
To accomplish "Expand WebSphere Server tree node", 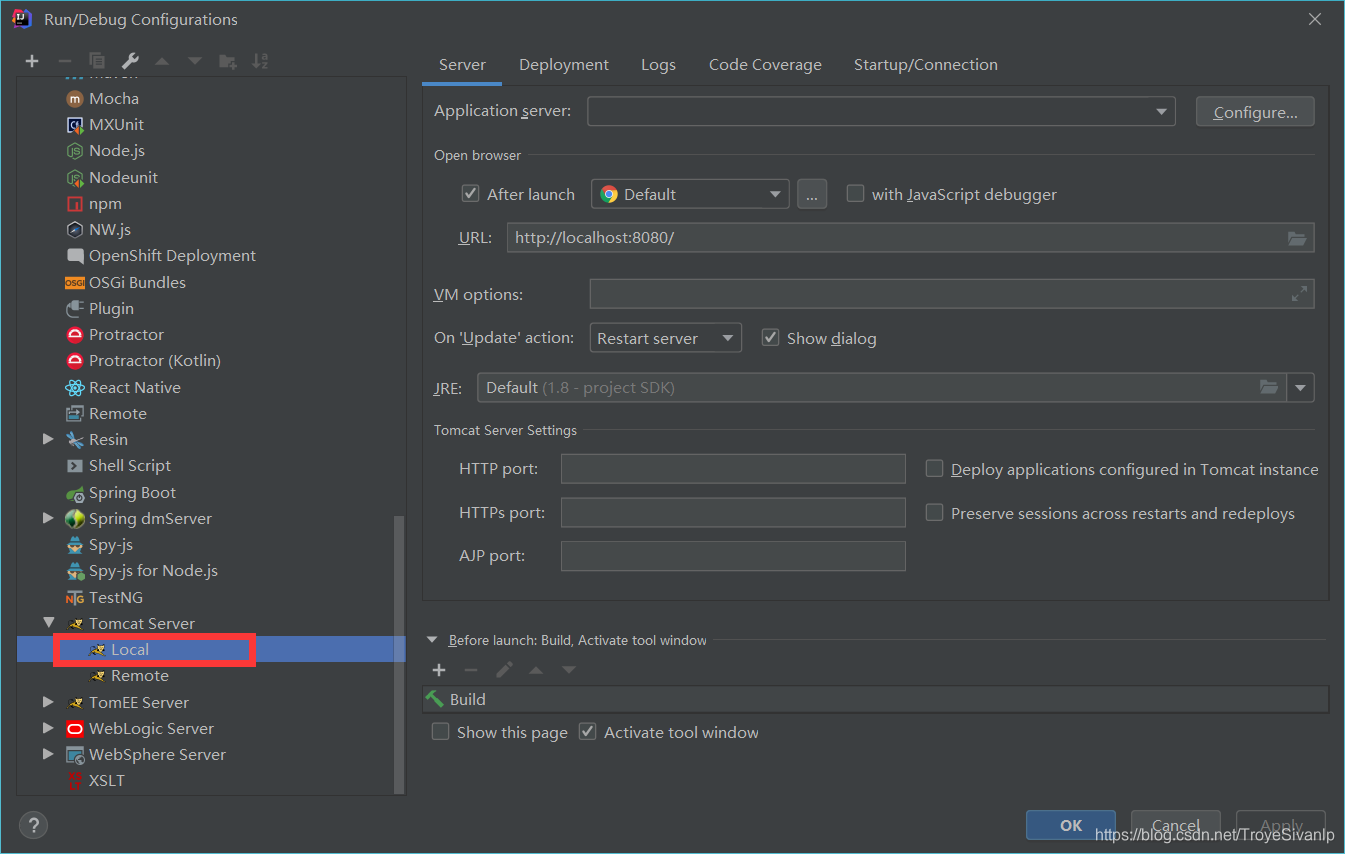I will pos(48,754).
